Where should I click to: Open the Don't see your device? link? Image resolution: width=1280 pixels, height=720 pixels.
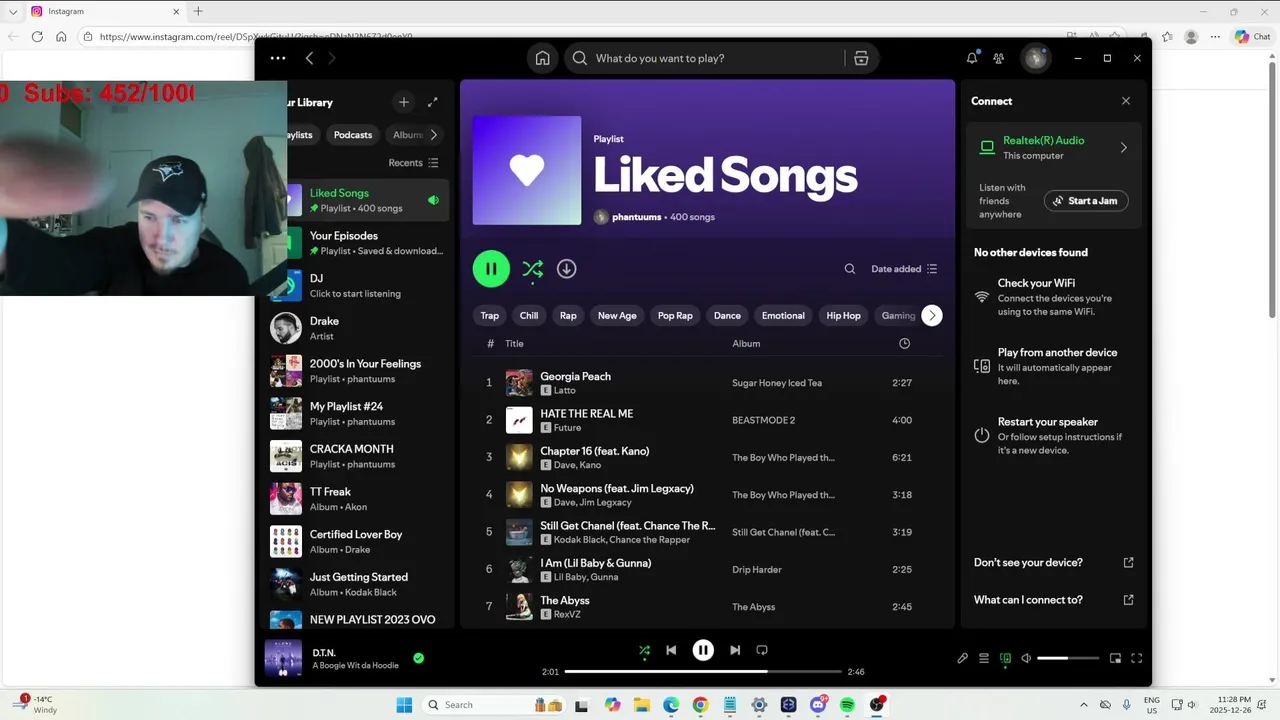(x=1053, y=563)
